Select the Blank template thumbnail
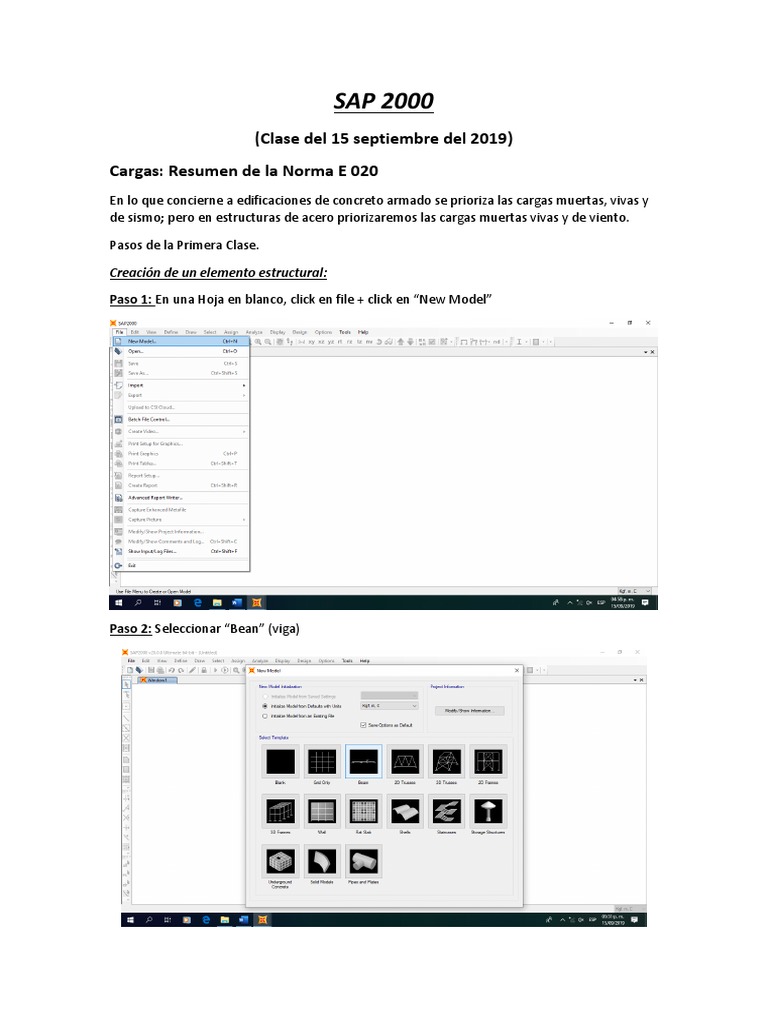 280,761
